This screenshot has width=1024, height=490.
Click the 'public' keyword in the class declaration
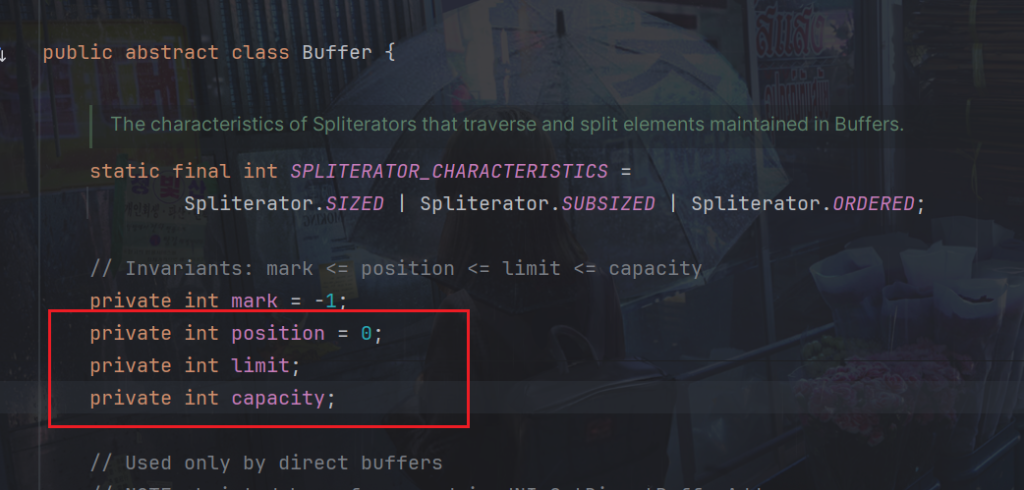[x=78, y=52]
